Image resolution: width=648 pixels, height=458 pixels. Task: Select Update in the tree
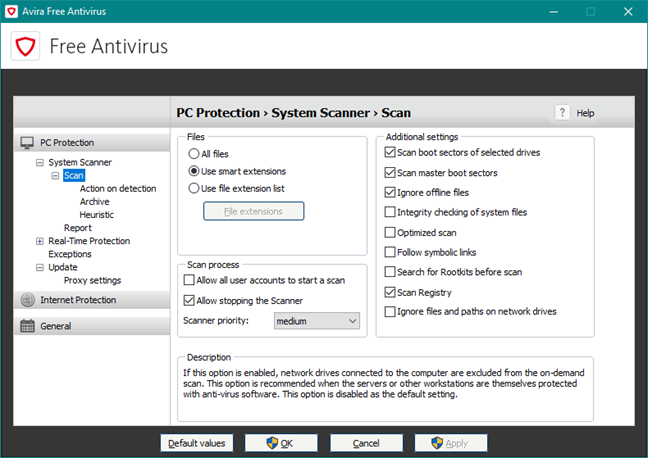63,267
